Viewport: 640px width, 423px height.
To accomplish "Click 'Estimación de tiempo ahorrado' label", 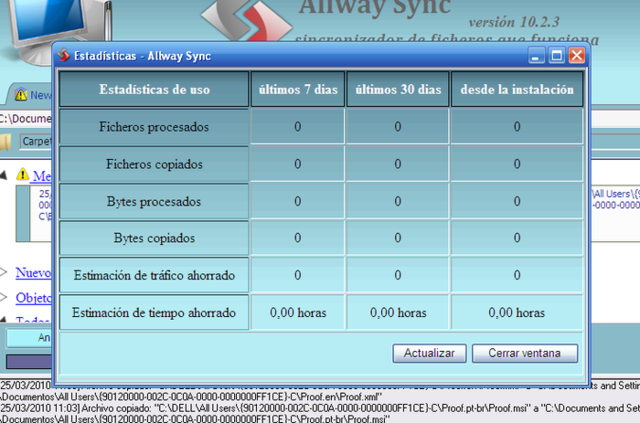I will click(154, 313).
